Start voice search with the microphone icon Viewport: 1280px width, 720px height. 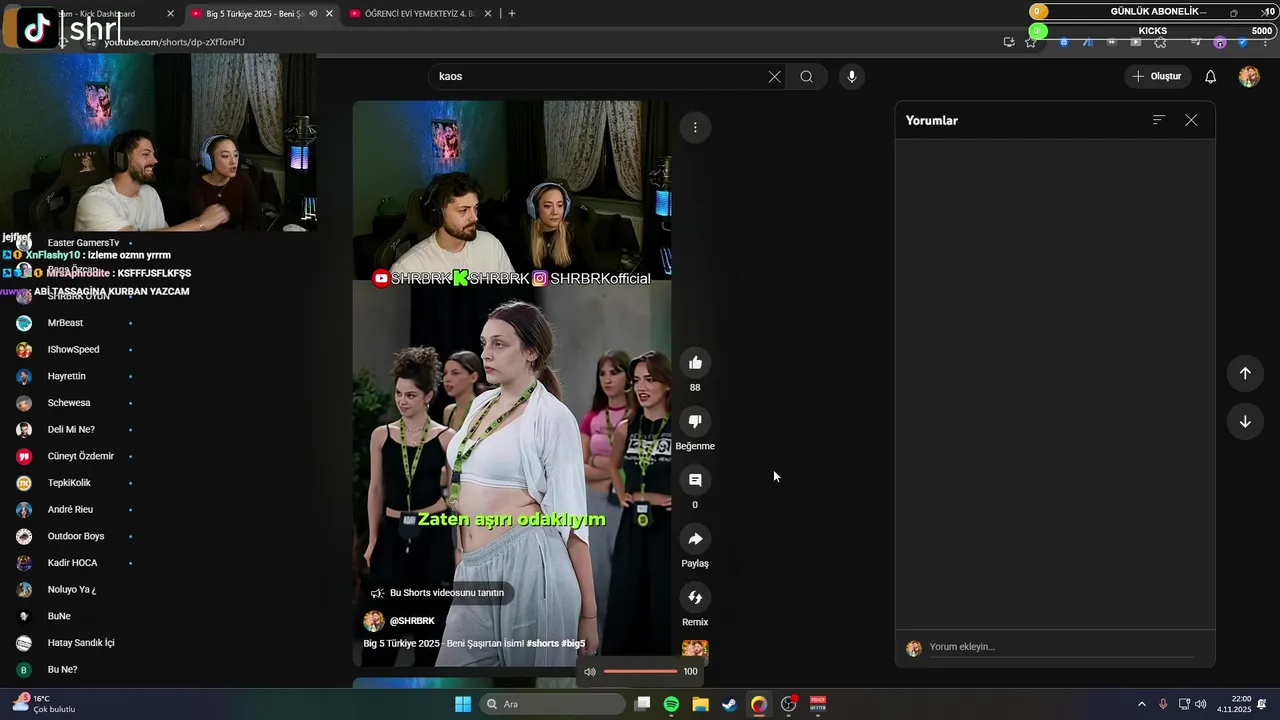(851, 77)
